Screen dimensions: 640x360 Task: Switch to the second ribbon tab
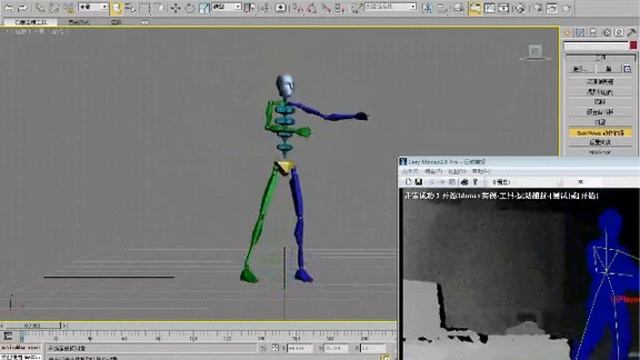click(x=79, y=22)
